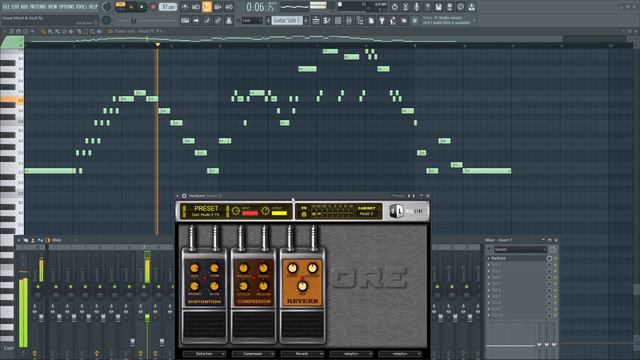Open the Plugin picker icon
Screen dimensions: 640x360
[x=382, y=20]
